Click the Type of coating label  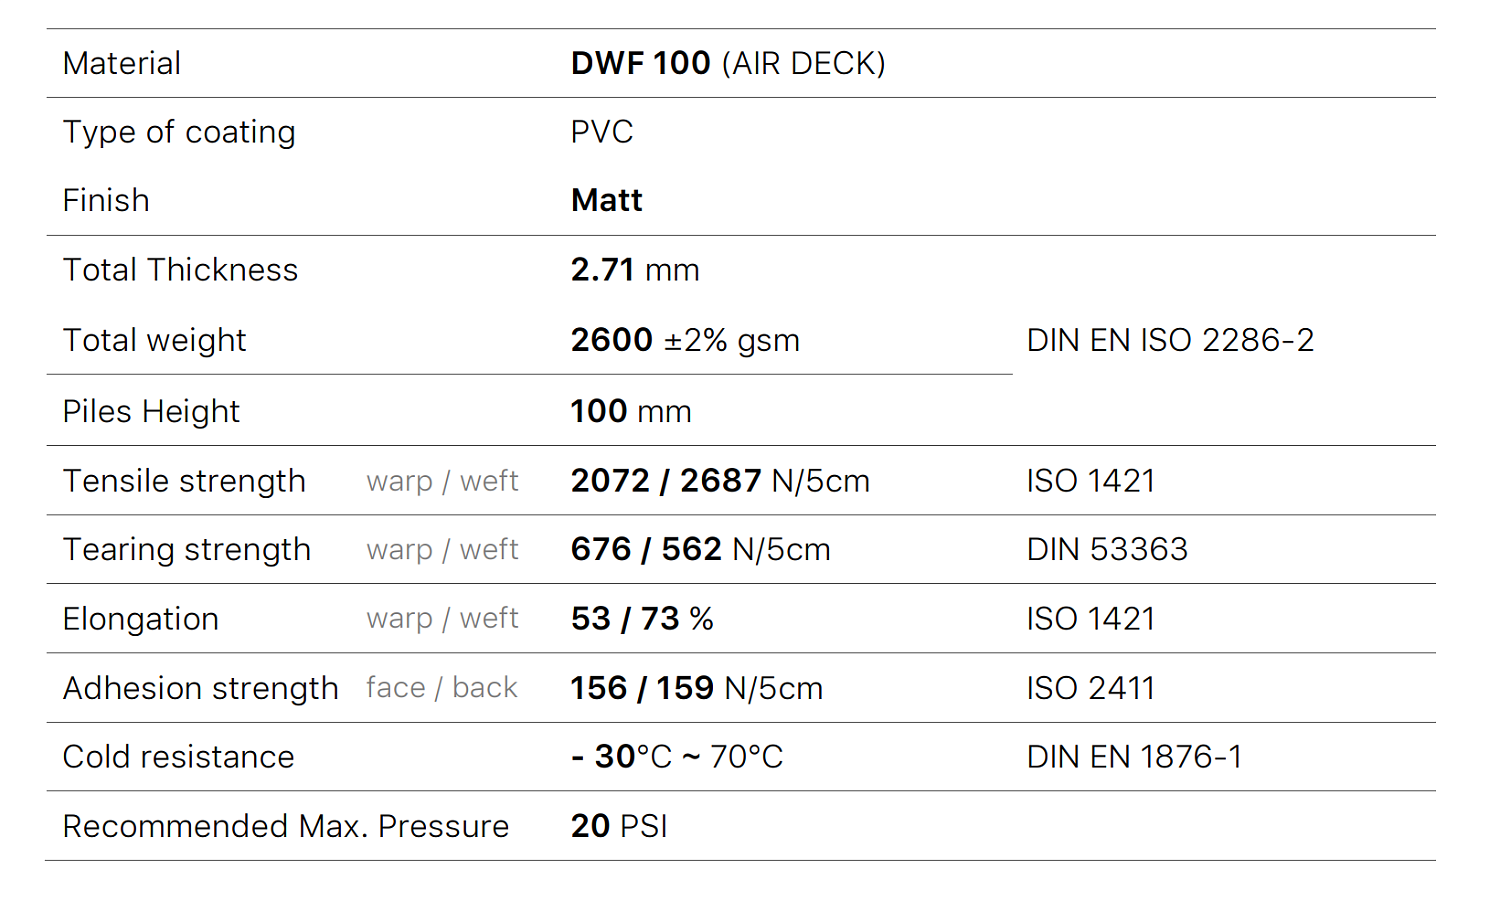pos(179,132)
